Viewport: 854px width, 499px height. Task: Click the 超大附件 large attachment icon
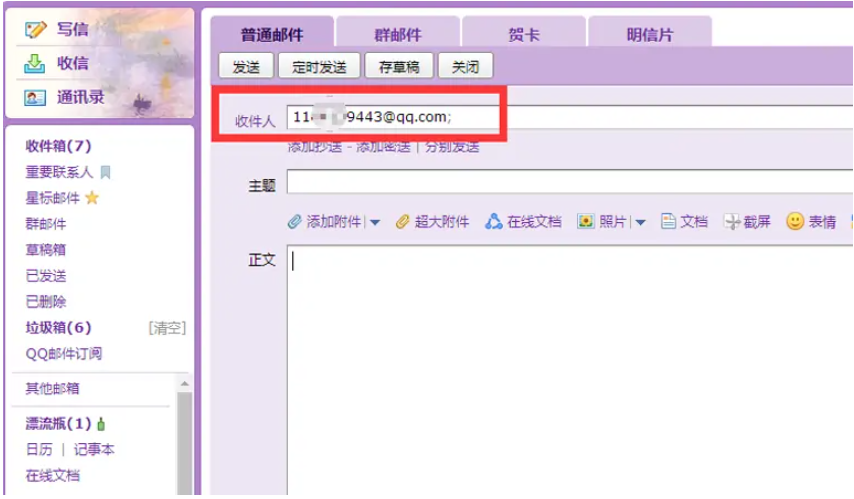[403, 222]
